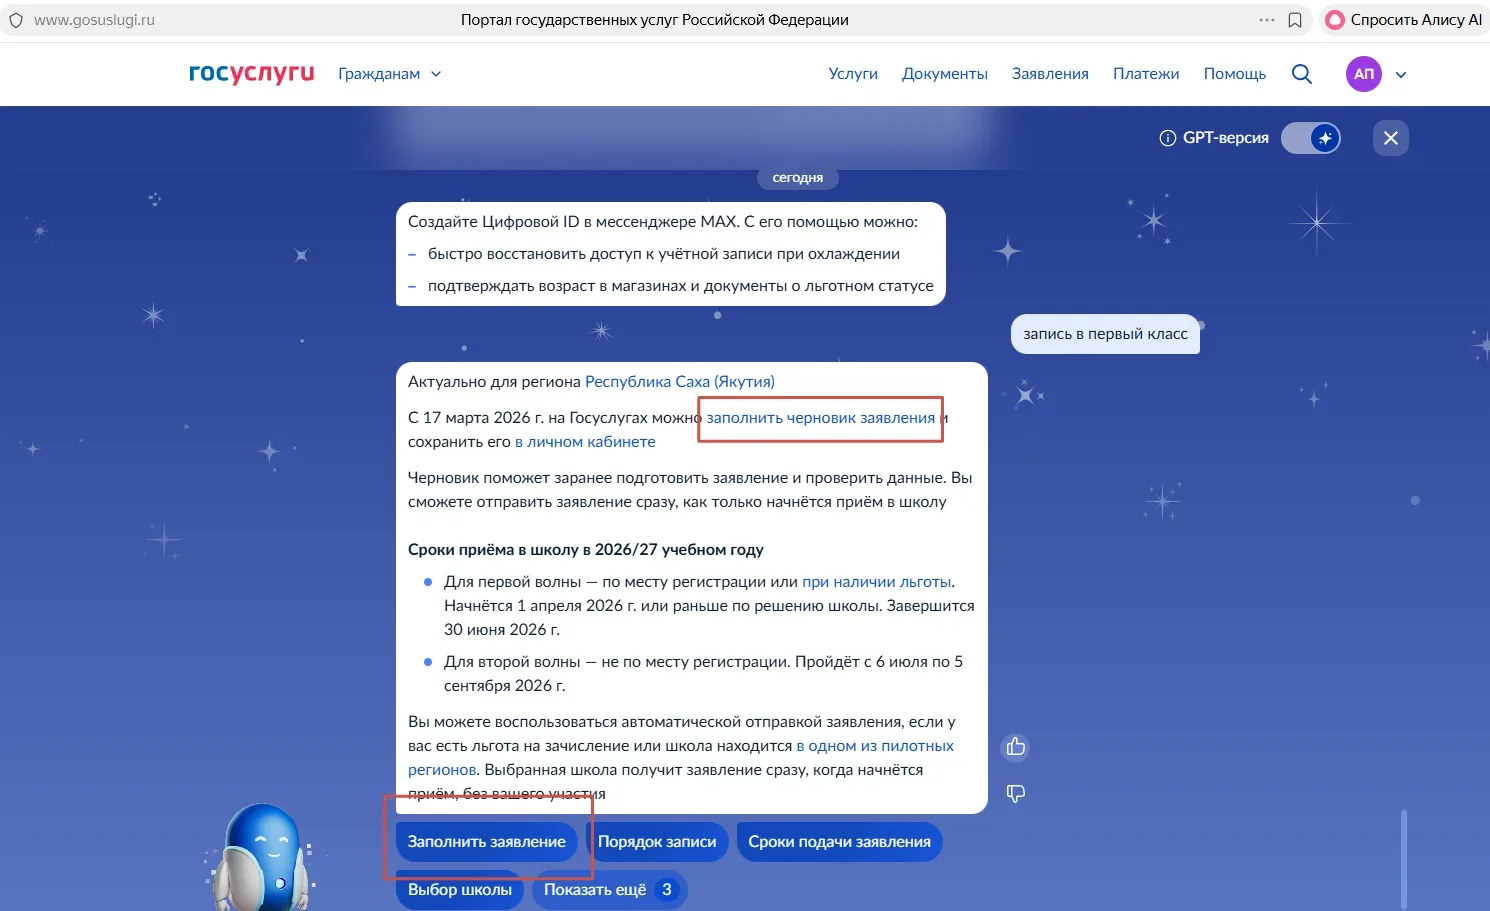Open the Заявления menu
The width and height of the screenshot is (1490, 911).
coord(1050,74)
